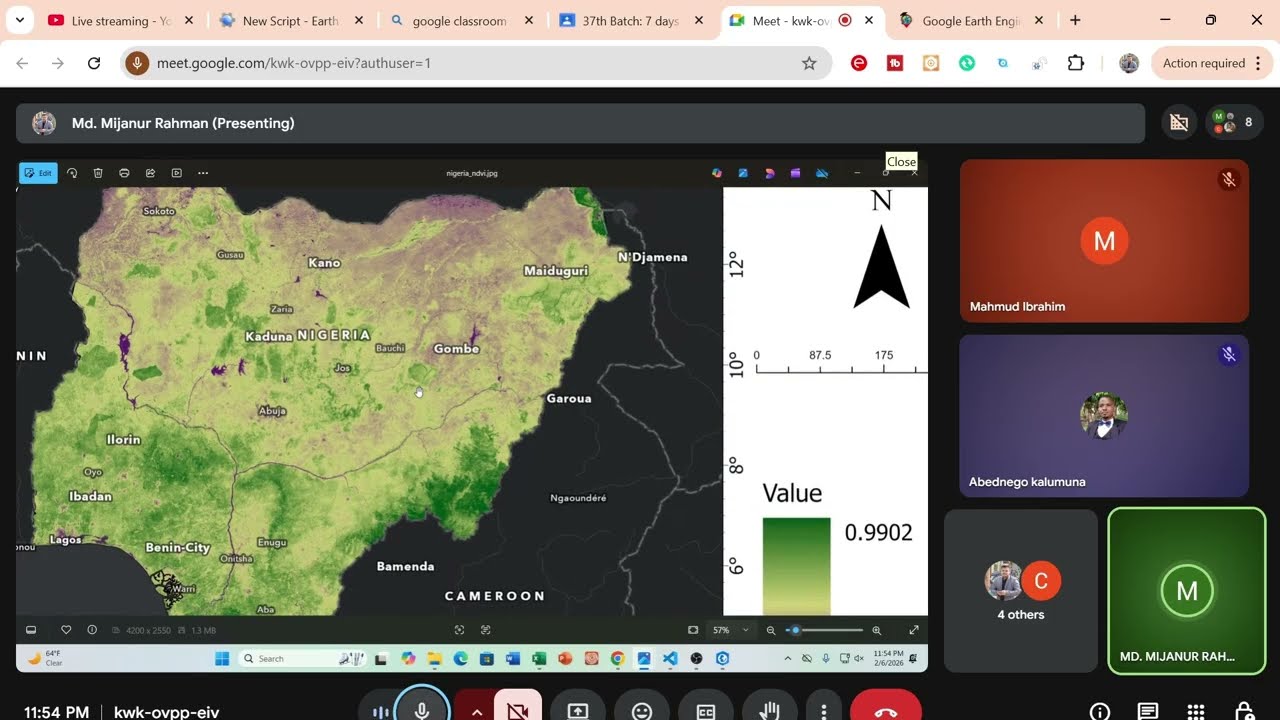1280x720 pixels.
Task: Select Abednego kalumuna participant tile
Action: (1104, 416)
